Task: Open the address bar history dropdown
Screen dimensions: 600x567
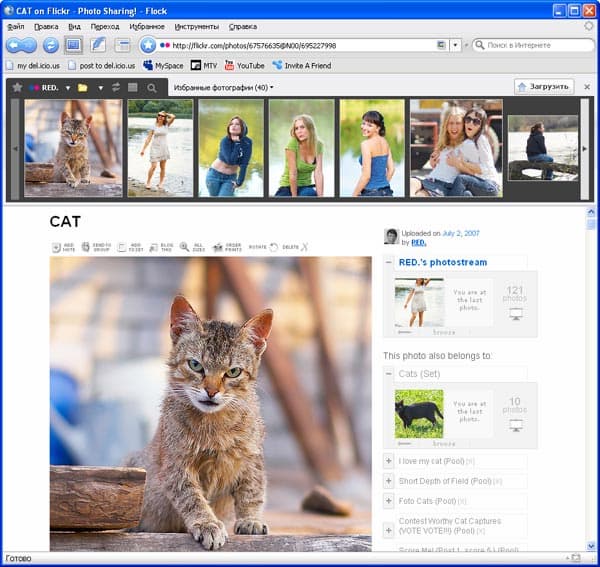Action: tap(455, 45)
